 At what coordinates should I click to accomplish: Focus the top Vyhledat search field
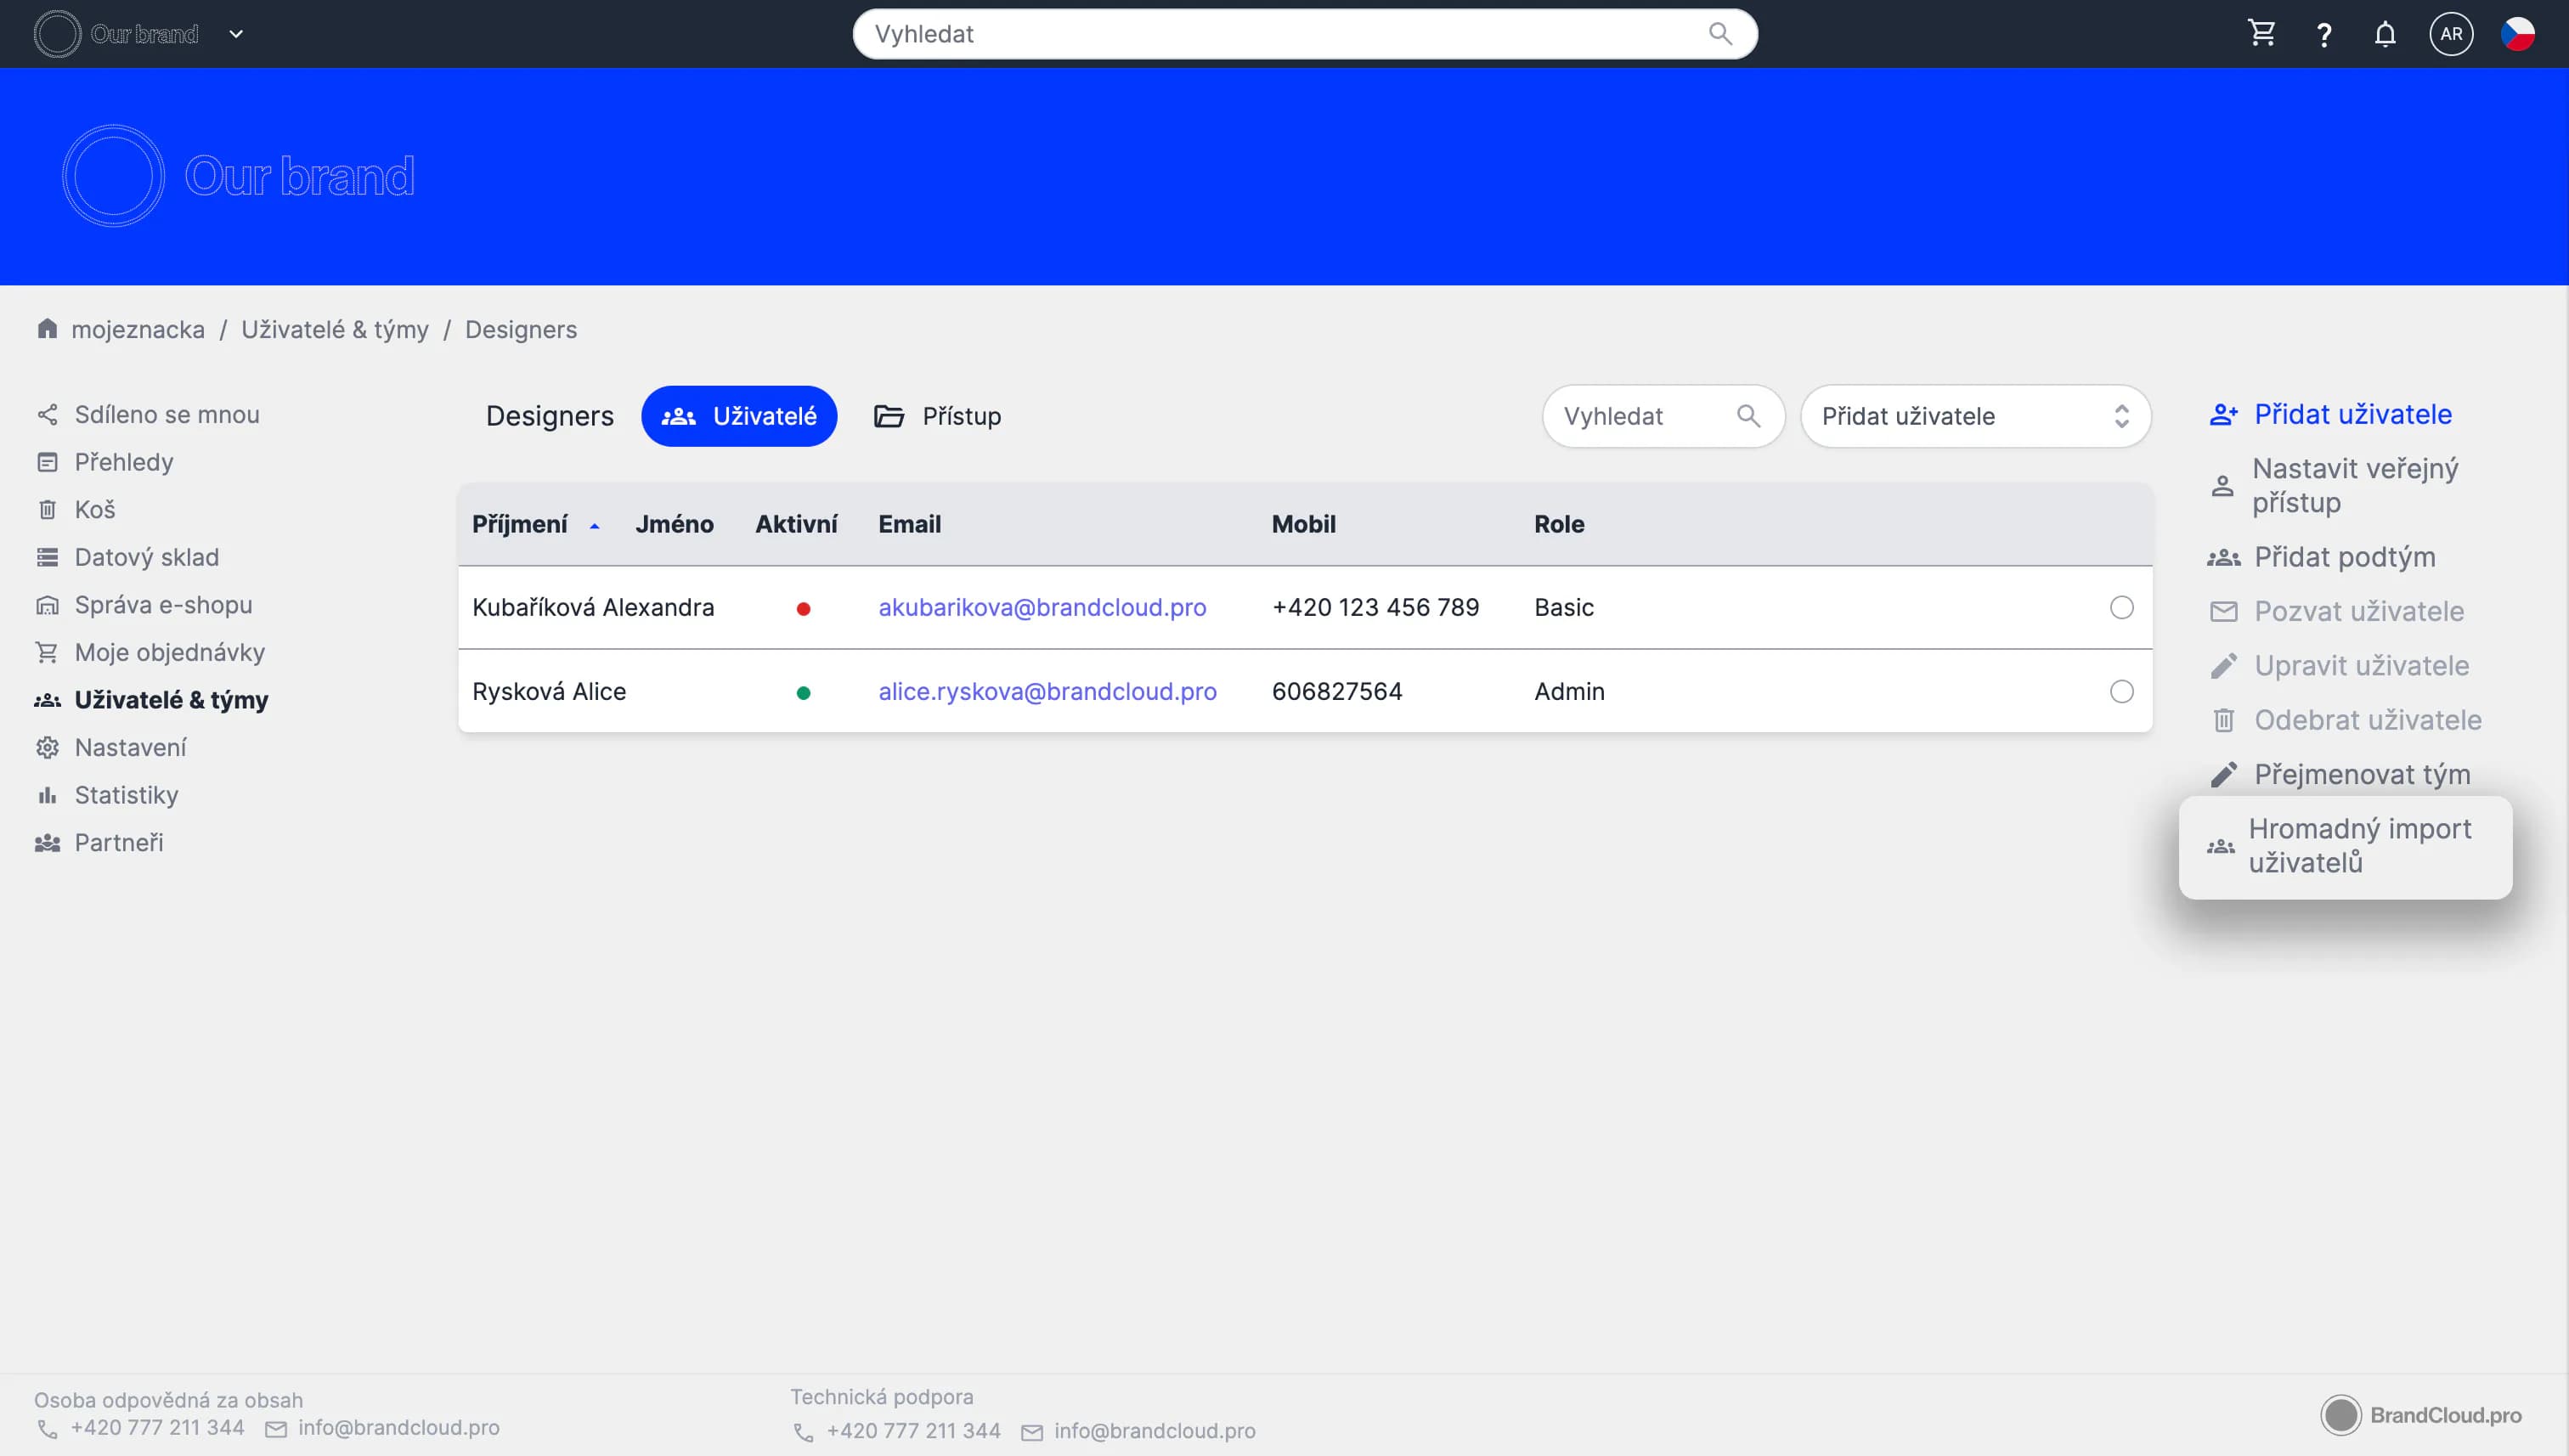point(1280,34)
